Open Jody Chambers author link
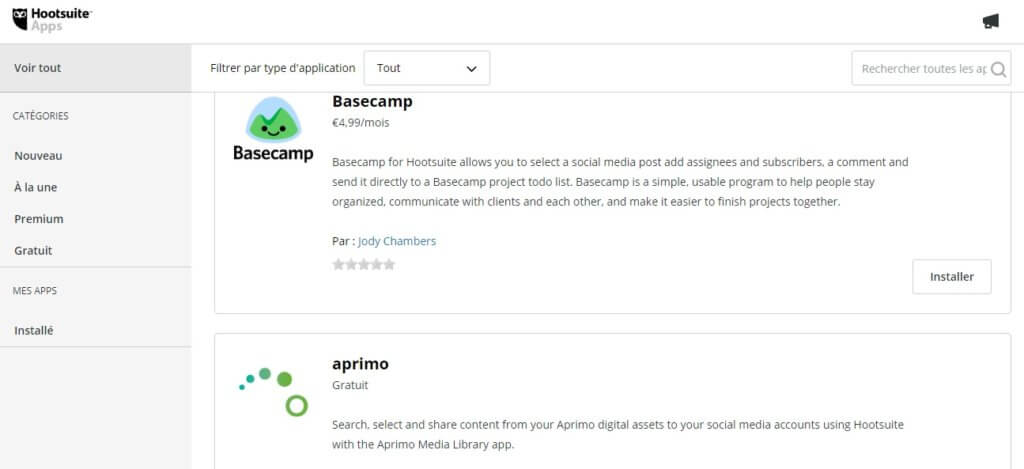 396,241
